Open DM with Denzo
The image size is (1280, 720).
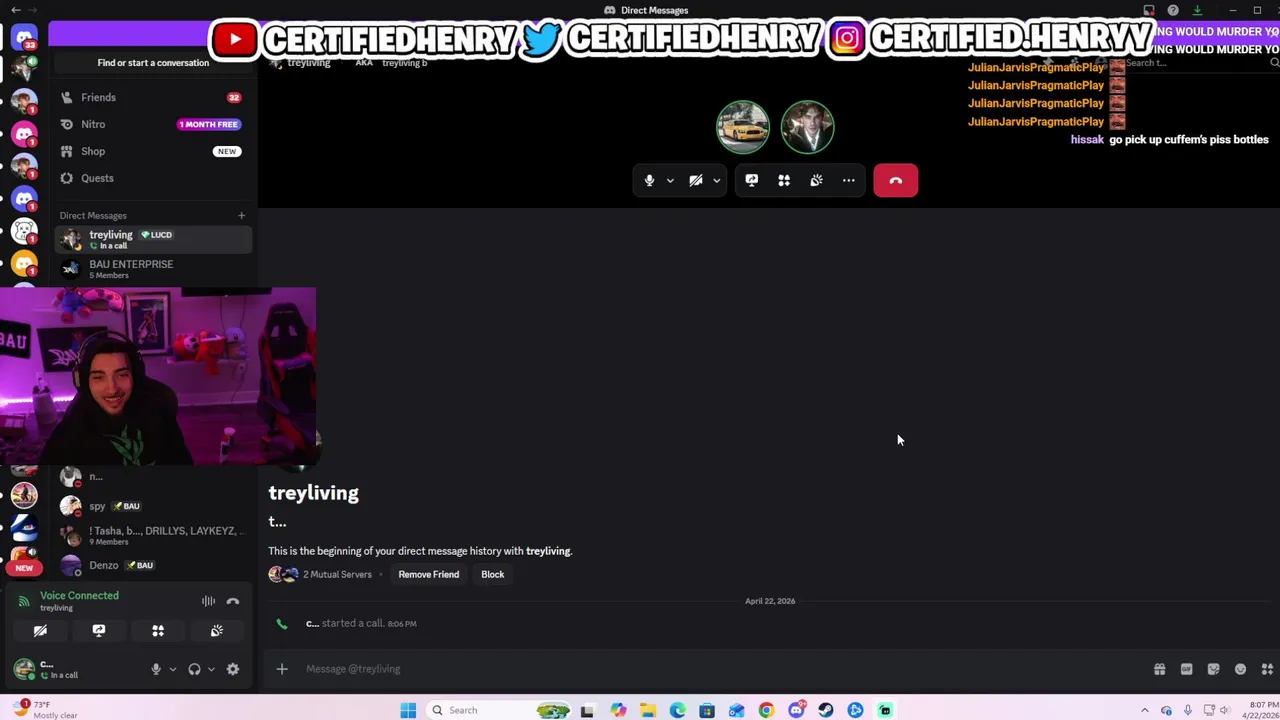pos(153,565)
